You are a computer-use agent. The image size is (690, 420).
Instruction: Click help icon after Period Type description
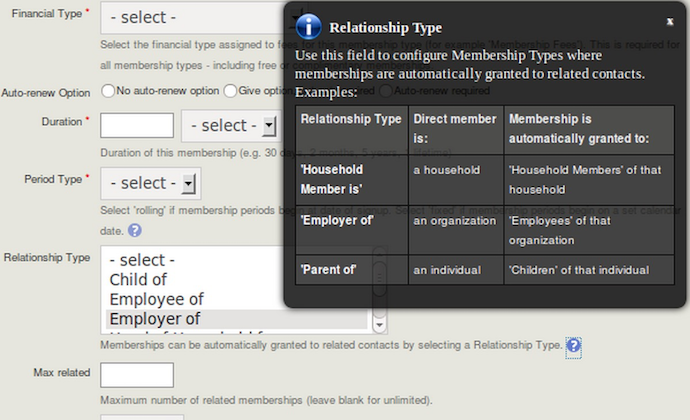coord(134,230)
